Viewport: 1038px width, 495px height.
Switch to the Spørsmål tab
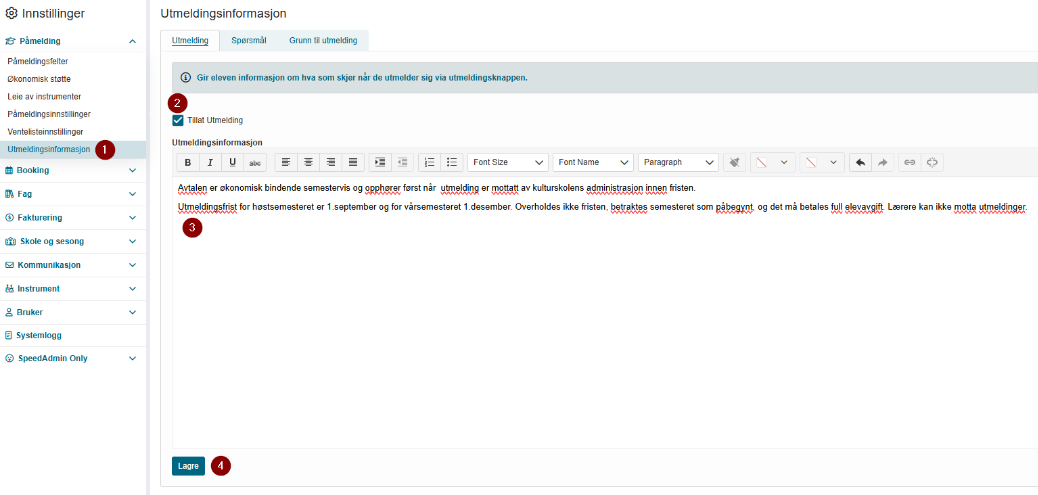[x=249, y=40]
